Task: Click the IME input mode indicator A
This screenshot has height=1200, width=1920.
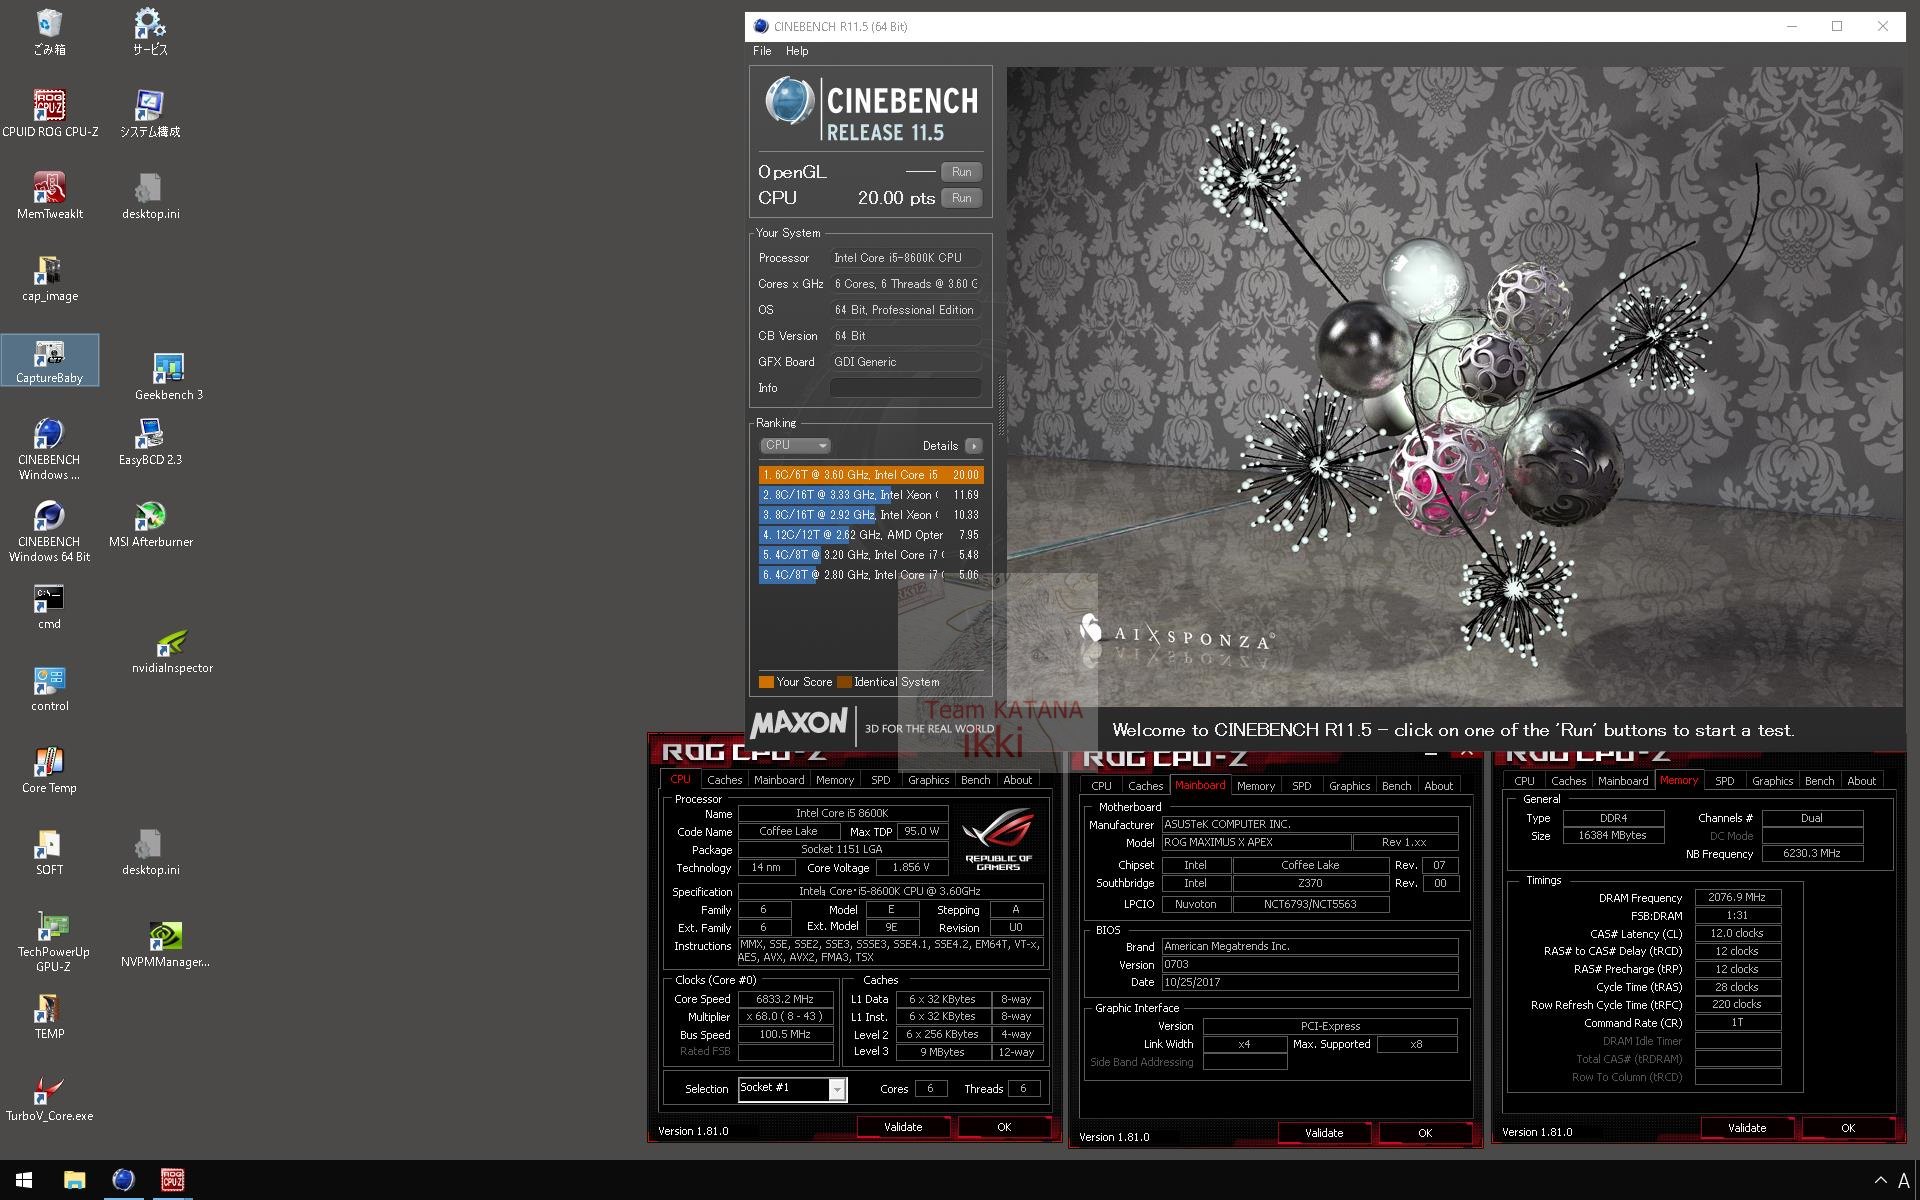Action: pyautogui.click(x=1903, y=1181)
